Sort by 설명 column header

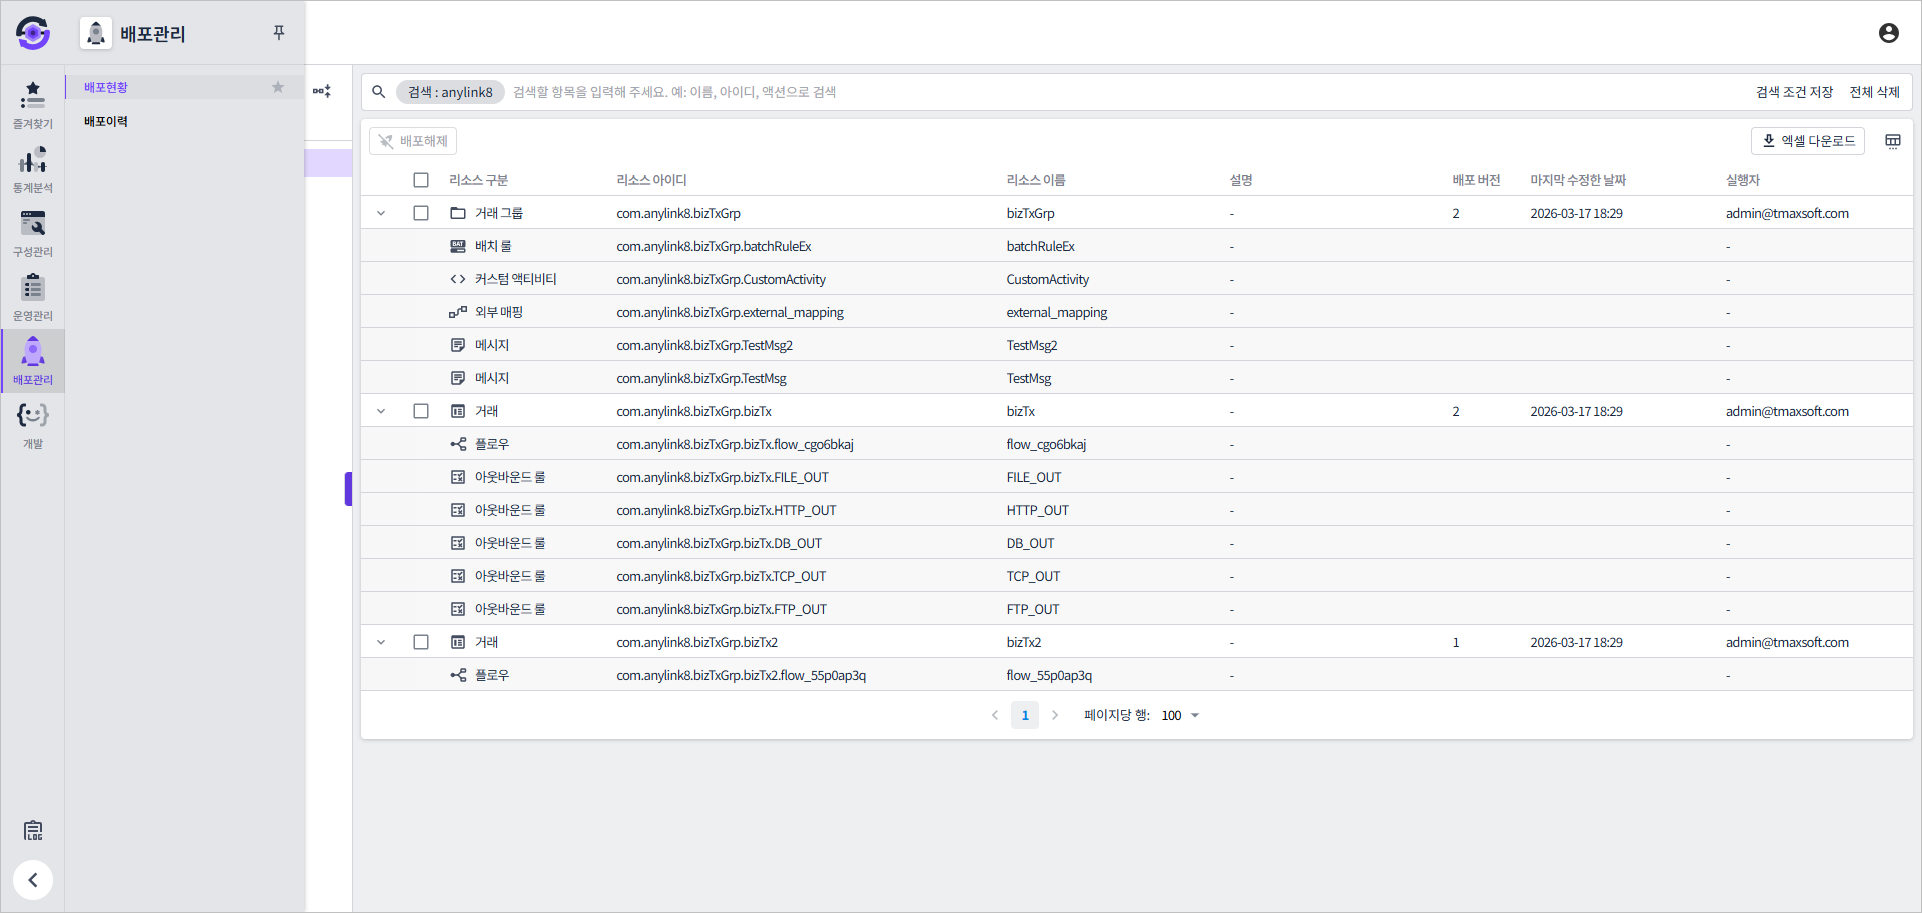[1241, 180]
